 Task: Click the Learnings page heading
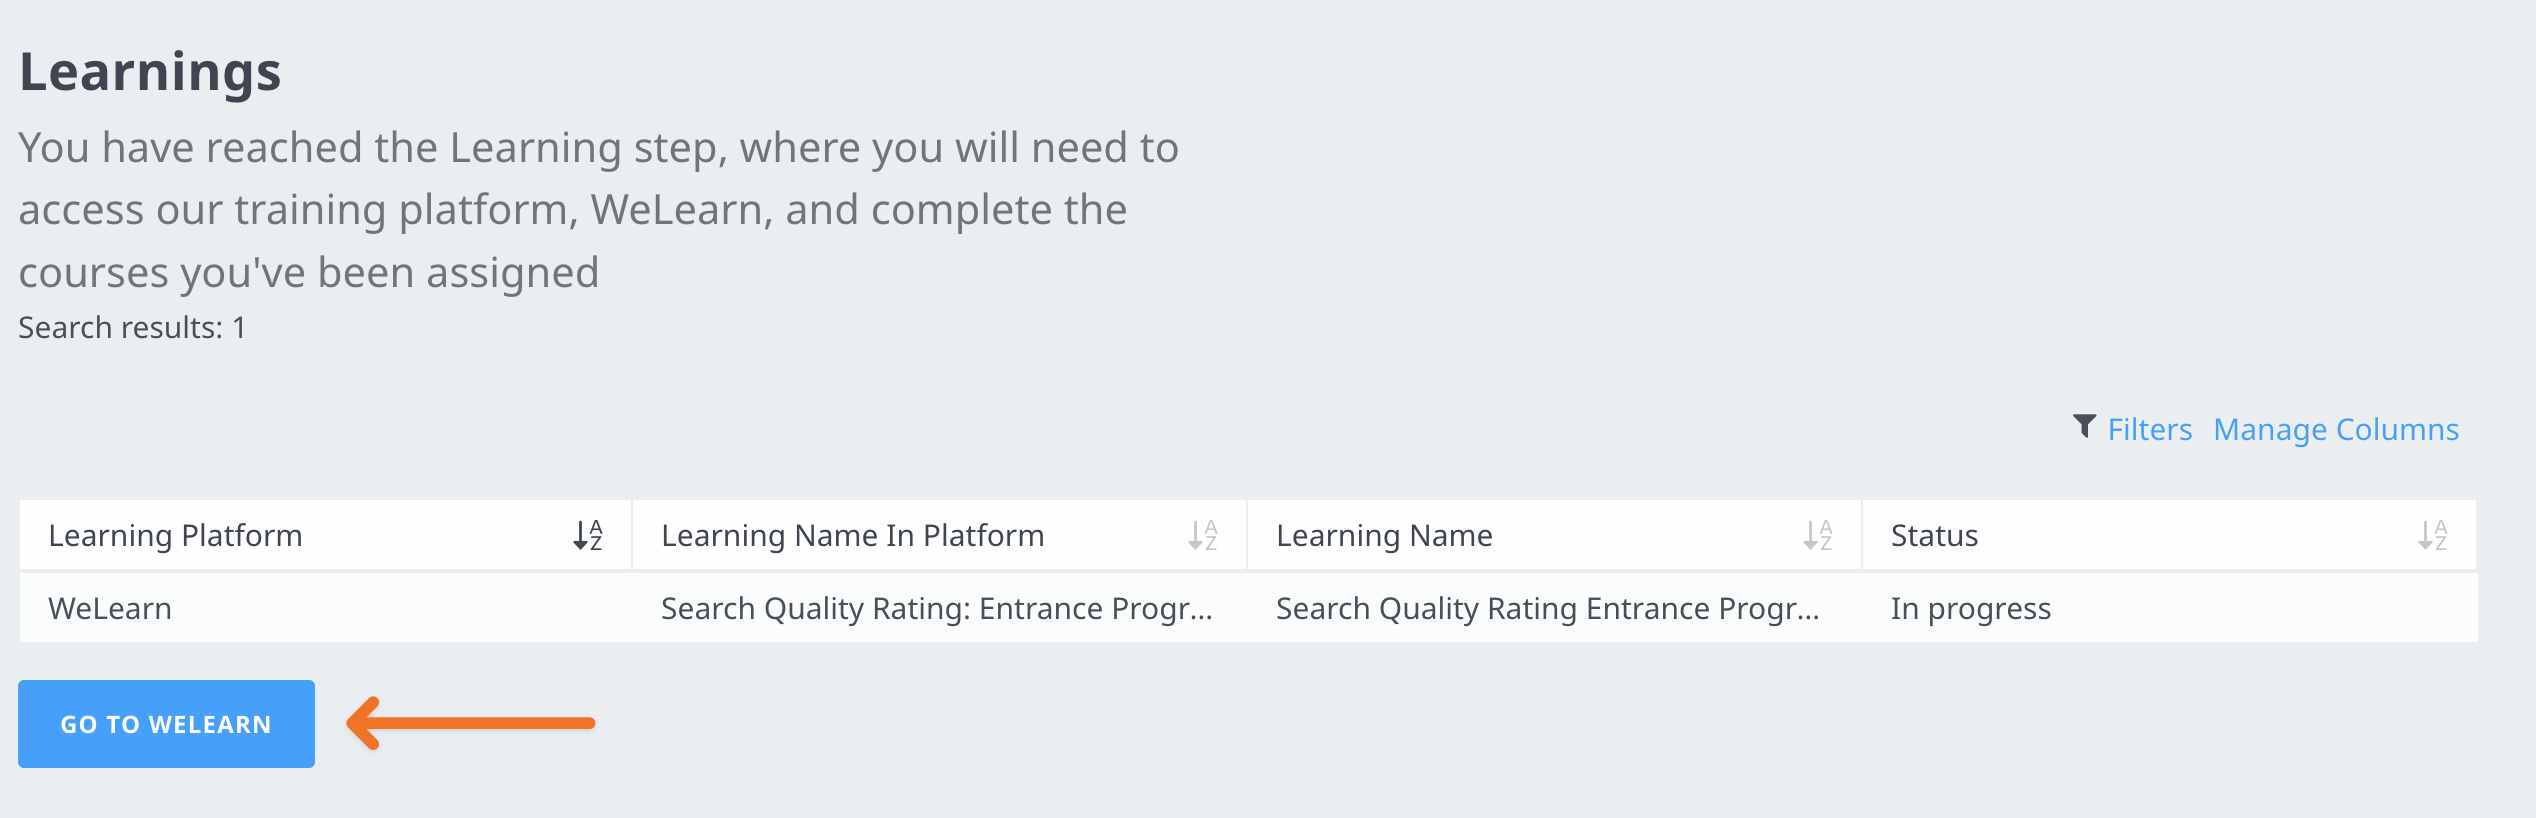click(x=150, y=72)
